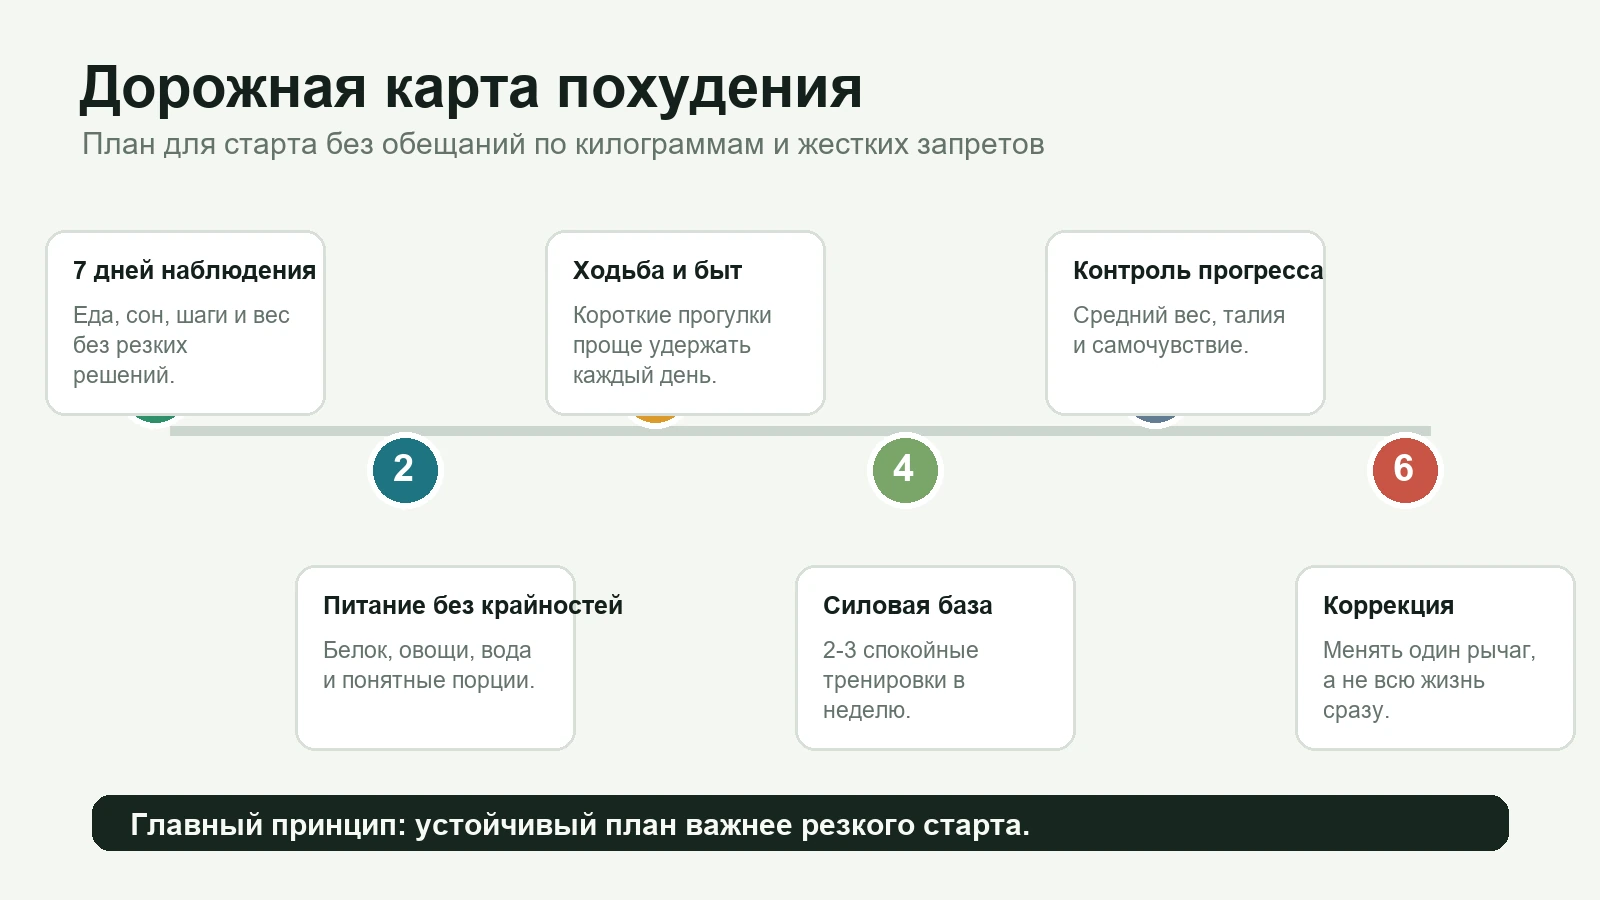Click the "Ходьба и быт" card heading
This screenshot has height=900, width=1600.
pos(657,270)
